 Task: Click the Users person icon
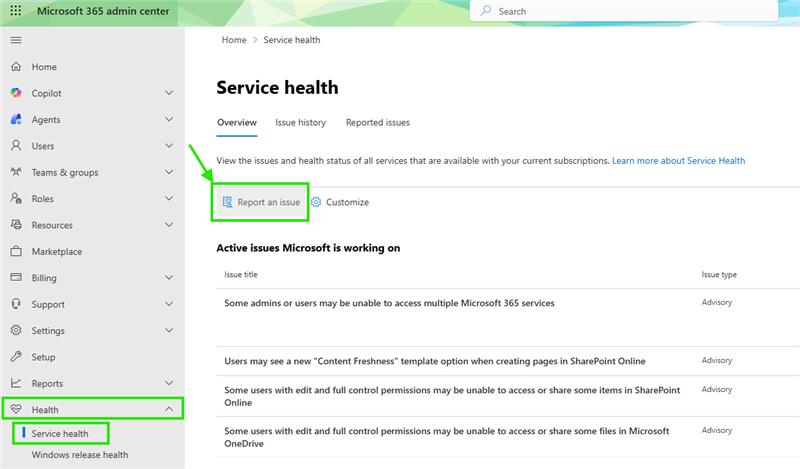pos(16,146)
